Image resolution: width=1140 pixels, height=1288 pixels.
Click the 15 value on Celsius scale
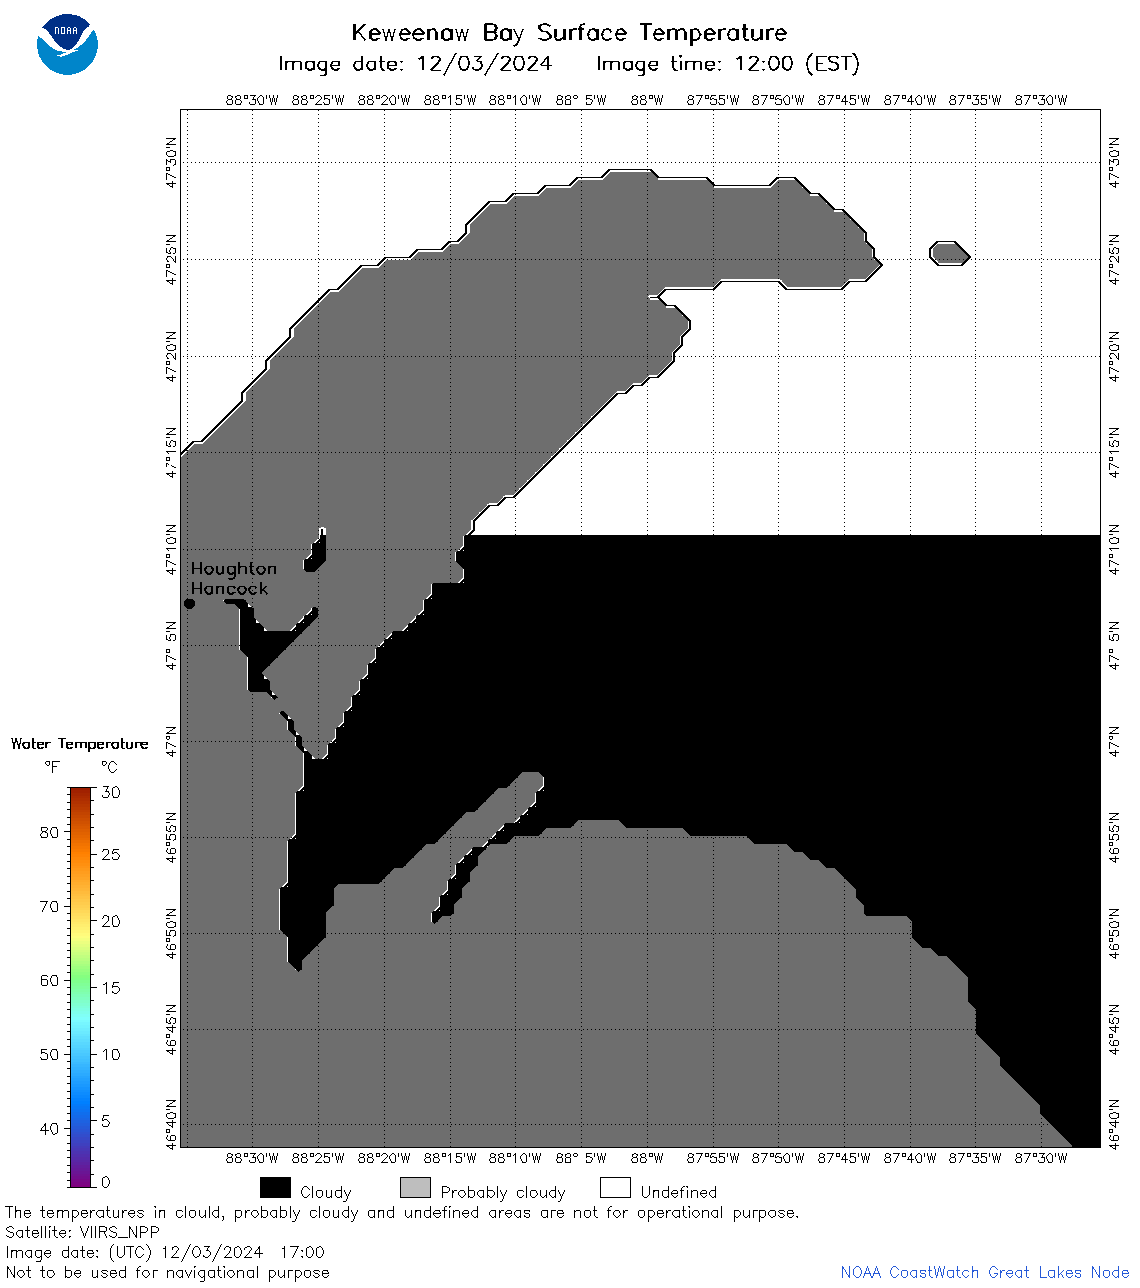111,988
